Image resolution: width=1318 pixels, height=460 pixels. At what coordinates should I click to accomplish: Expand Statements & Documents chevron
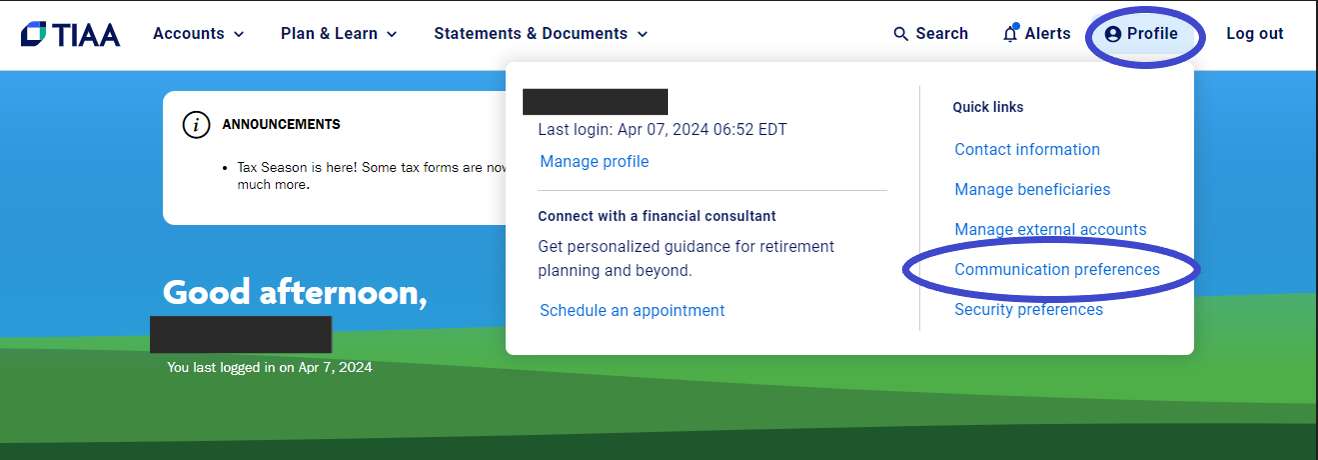(x=642, y=34)
